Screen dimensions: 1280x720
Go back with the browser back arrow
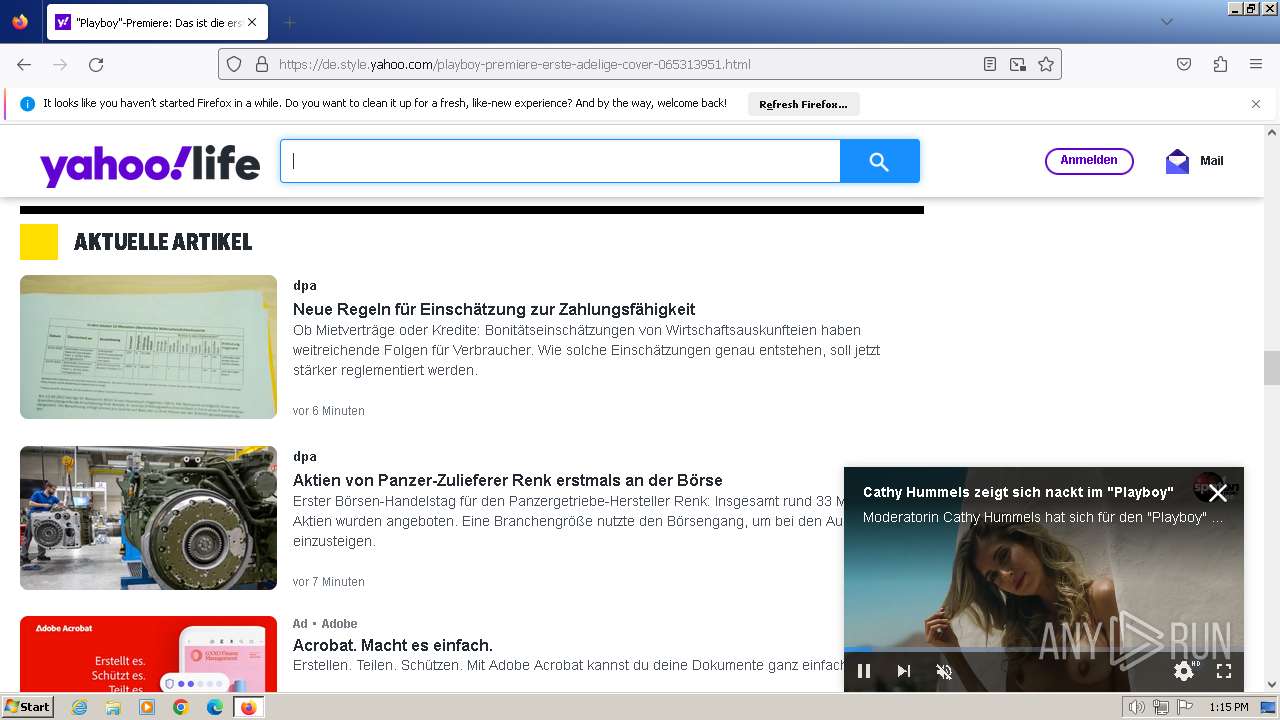pyautogui.click(x=24, y=64)
